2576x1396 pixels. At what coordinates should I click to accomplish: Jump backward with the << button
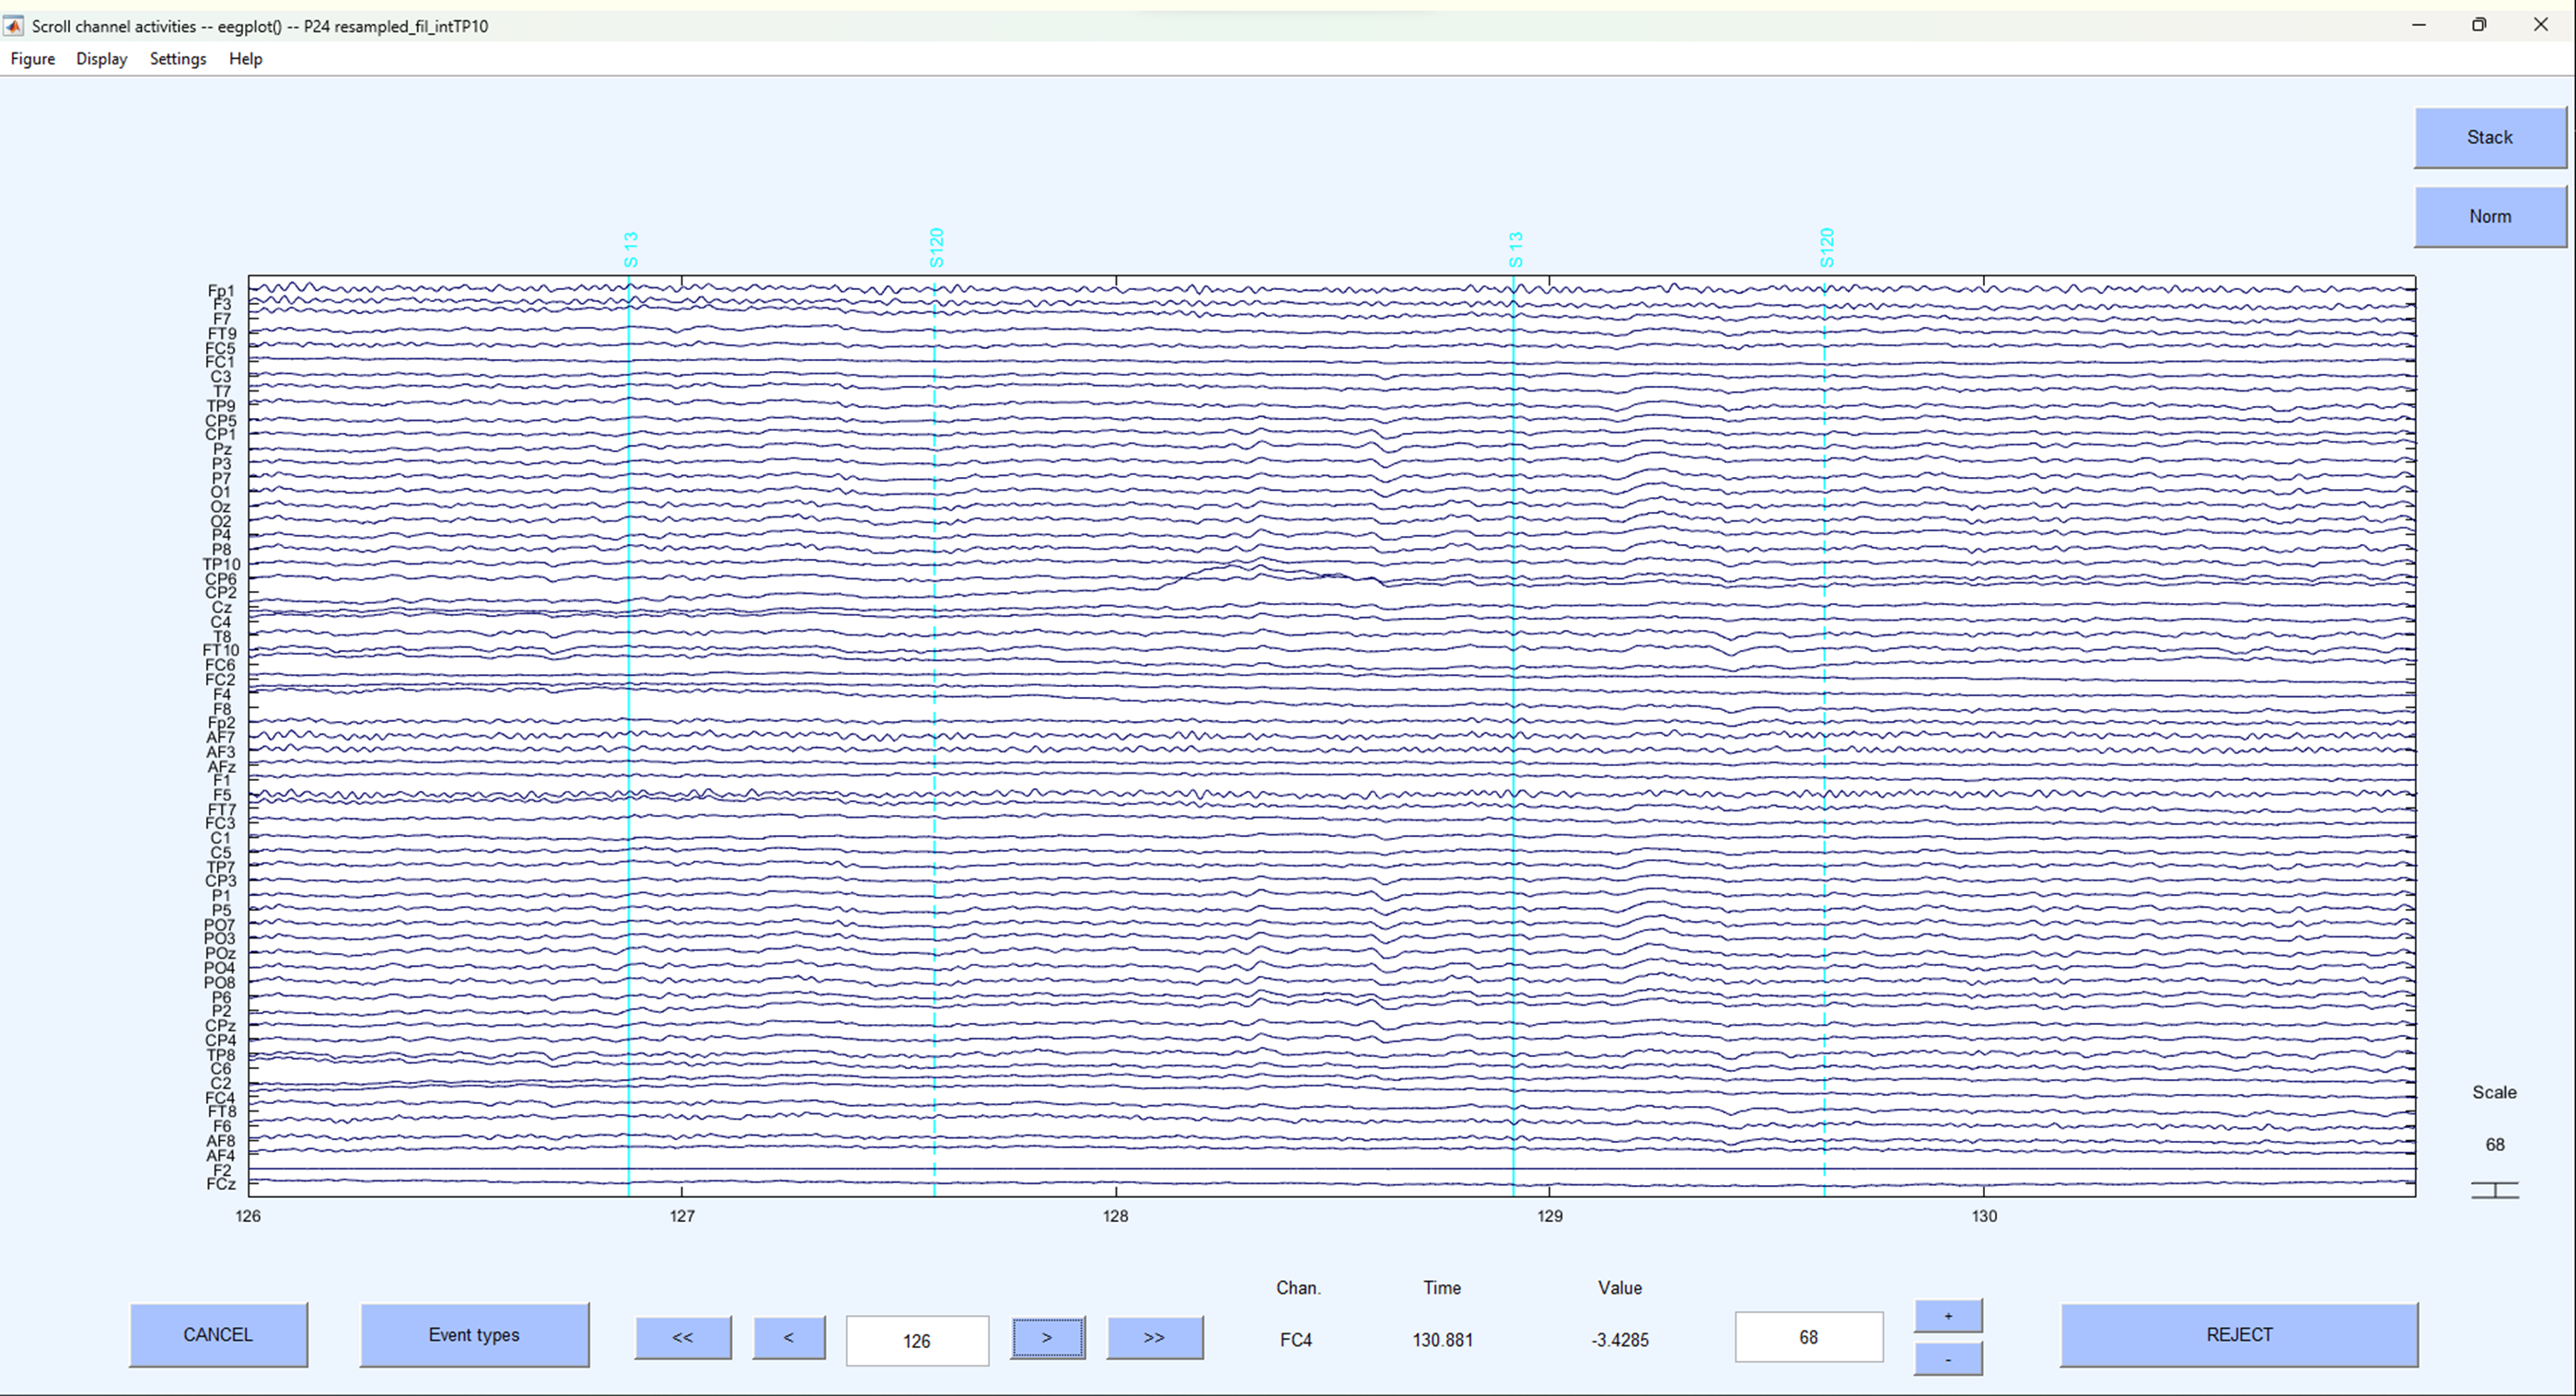pos(683,1337)
